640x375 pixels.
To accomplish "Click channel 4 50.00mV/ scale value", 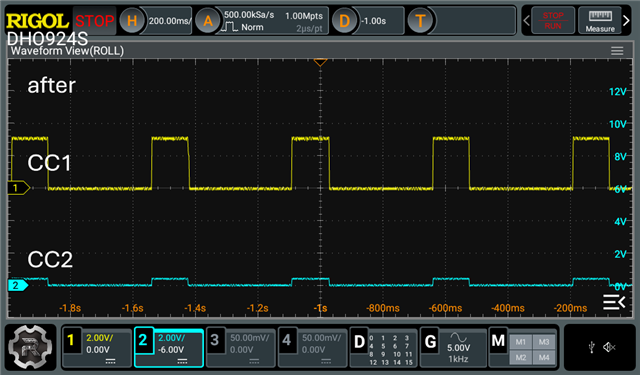I will pyautogui.click(x=321, y=338).
